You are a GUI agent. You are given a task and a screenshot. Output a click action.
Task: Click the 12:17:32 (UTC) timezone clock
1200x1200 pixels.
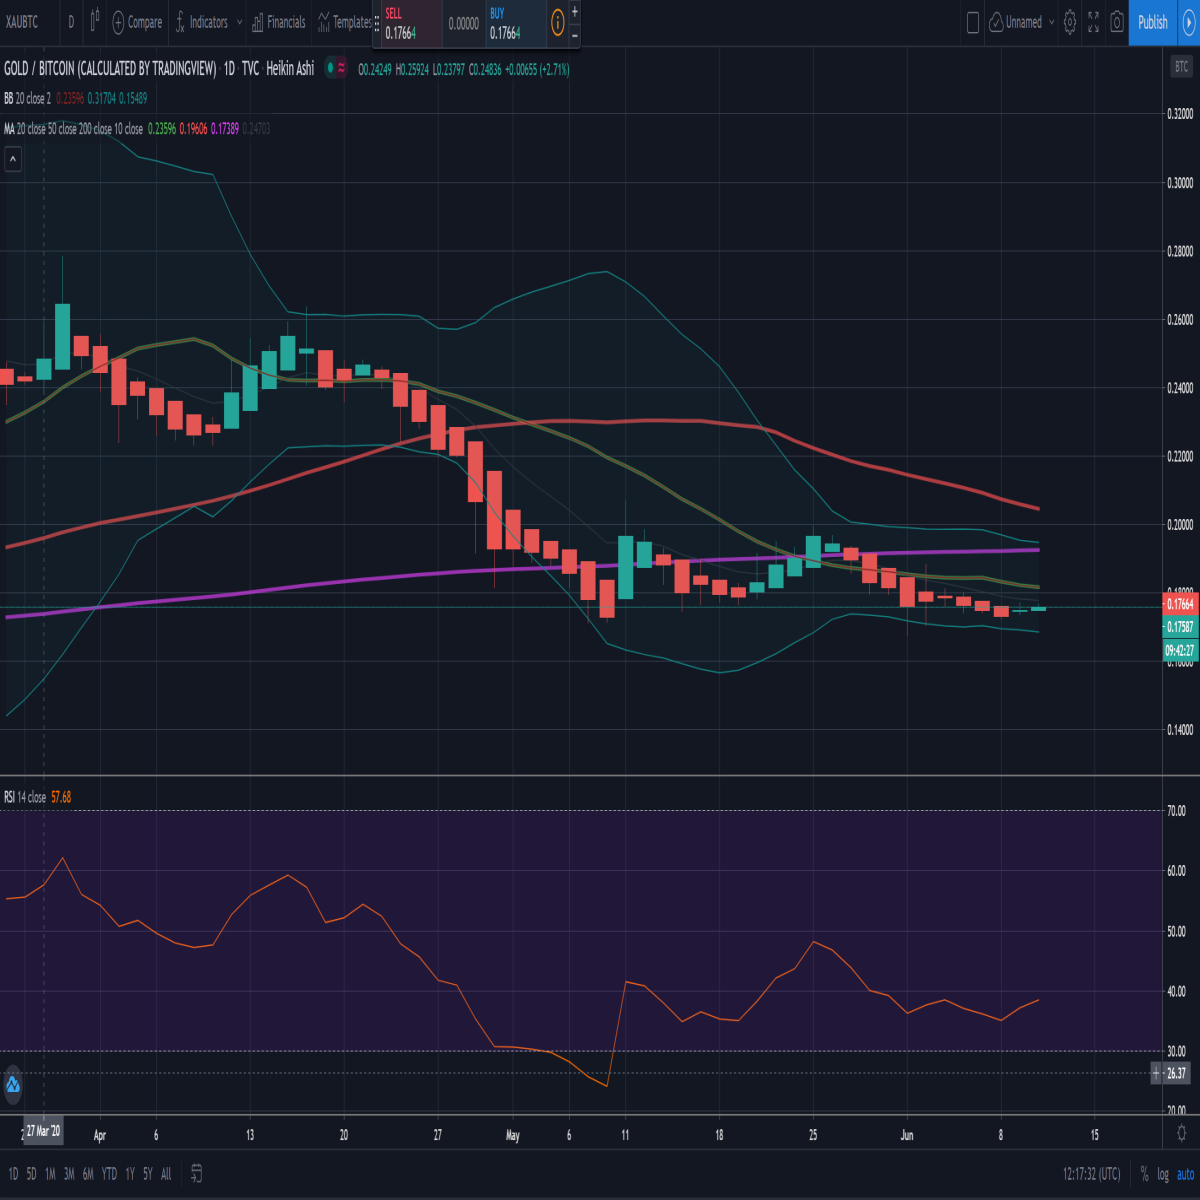tap(1091, 1173)
